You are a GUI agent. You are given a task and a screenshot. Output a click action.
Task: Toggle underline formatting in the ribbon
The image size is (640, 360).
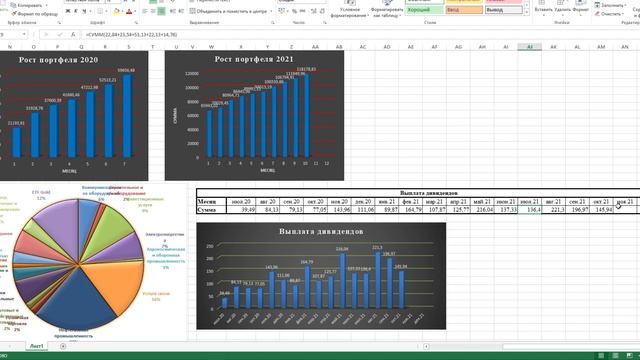[x=84, y=11]
